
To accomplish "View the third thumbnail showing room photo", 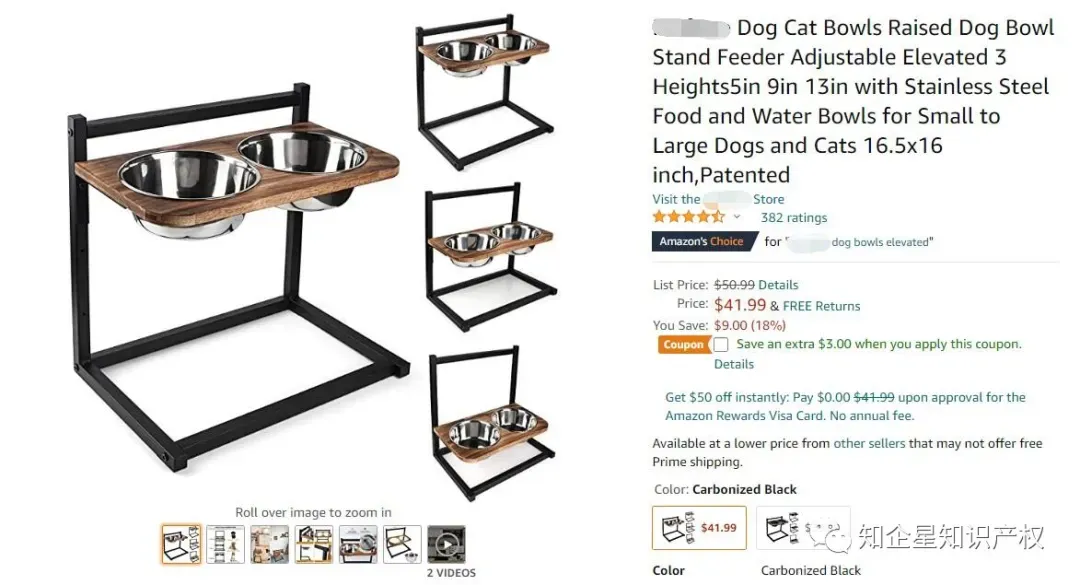I will click(x=270, y=545).
